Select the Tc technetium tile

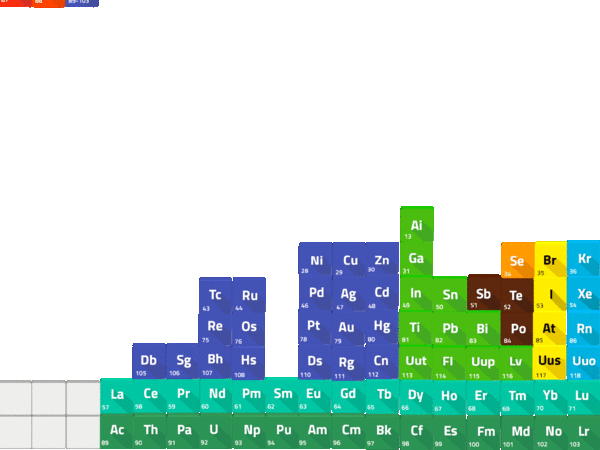(215, 295)
